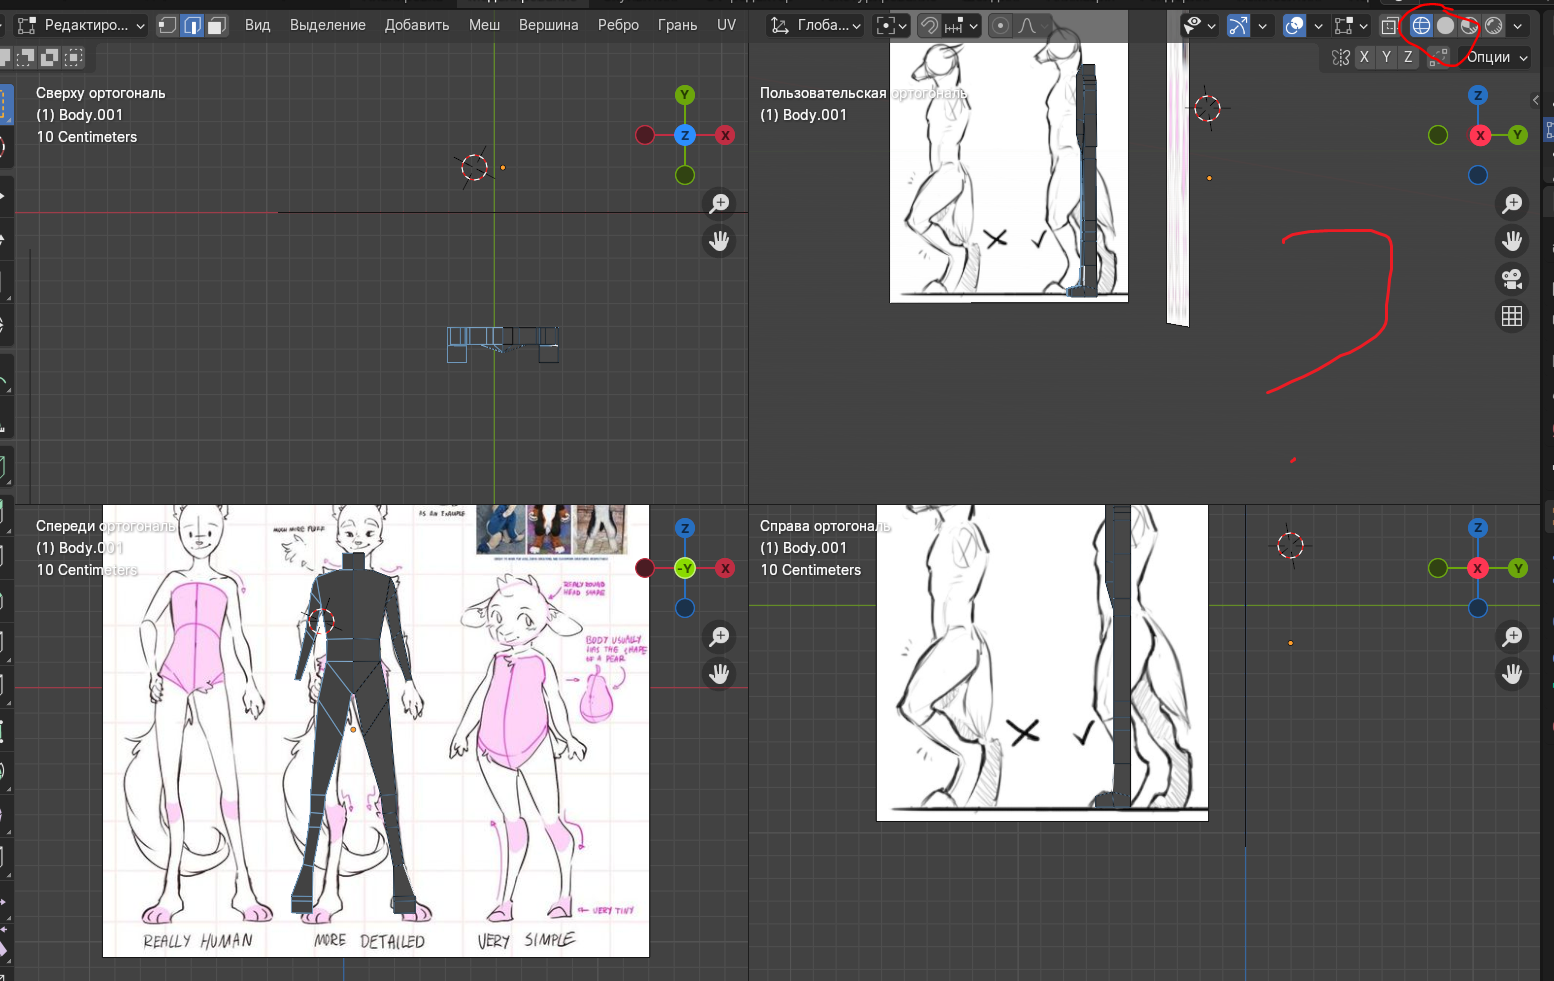Select wireframe viewport shading

pos(1421,26)
